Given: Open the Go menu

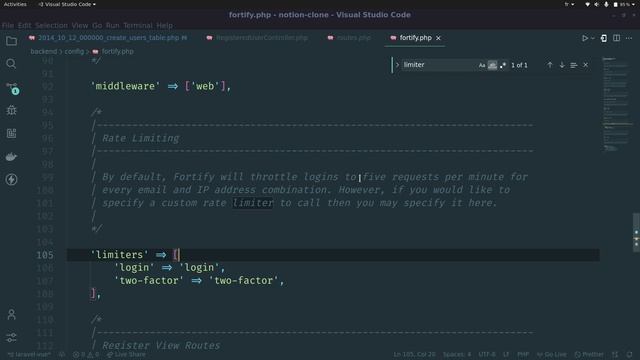Looking at the screenshot, I should pyautogui.click(x=97, y=25).
